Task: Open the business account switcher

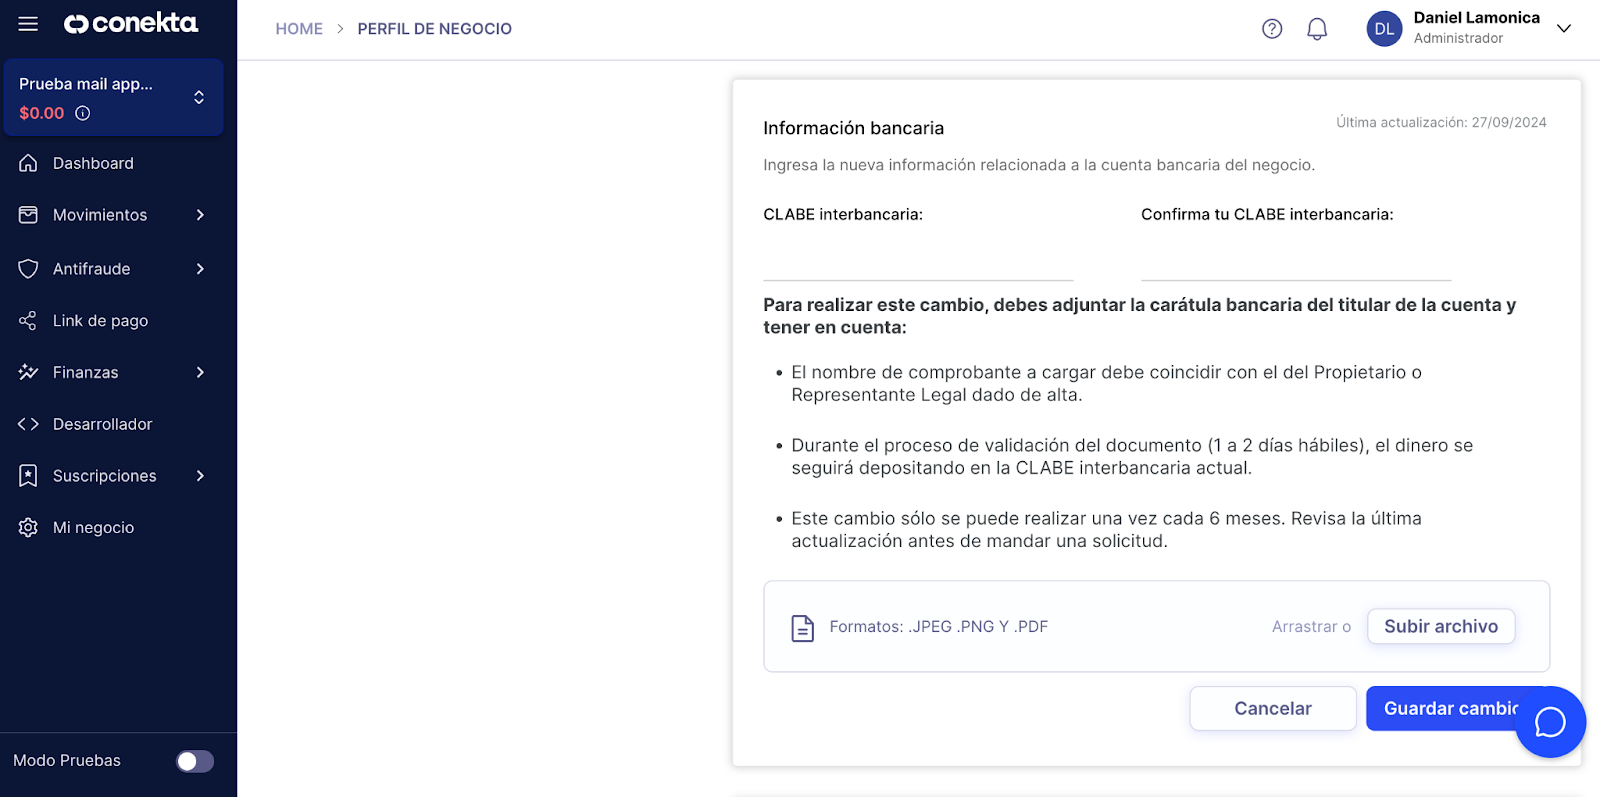Action: (199, 97)
